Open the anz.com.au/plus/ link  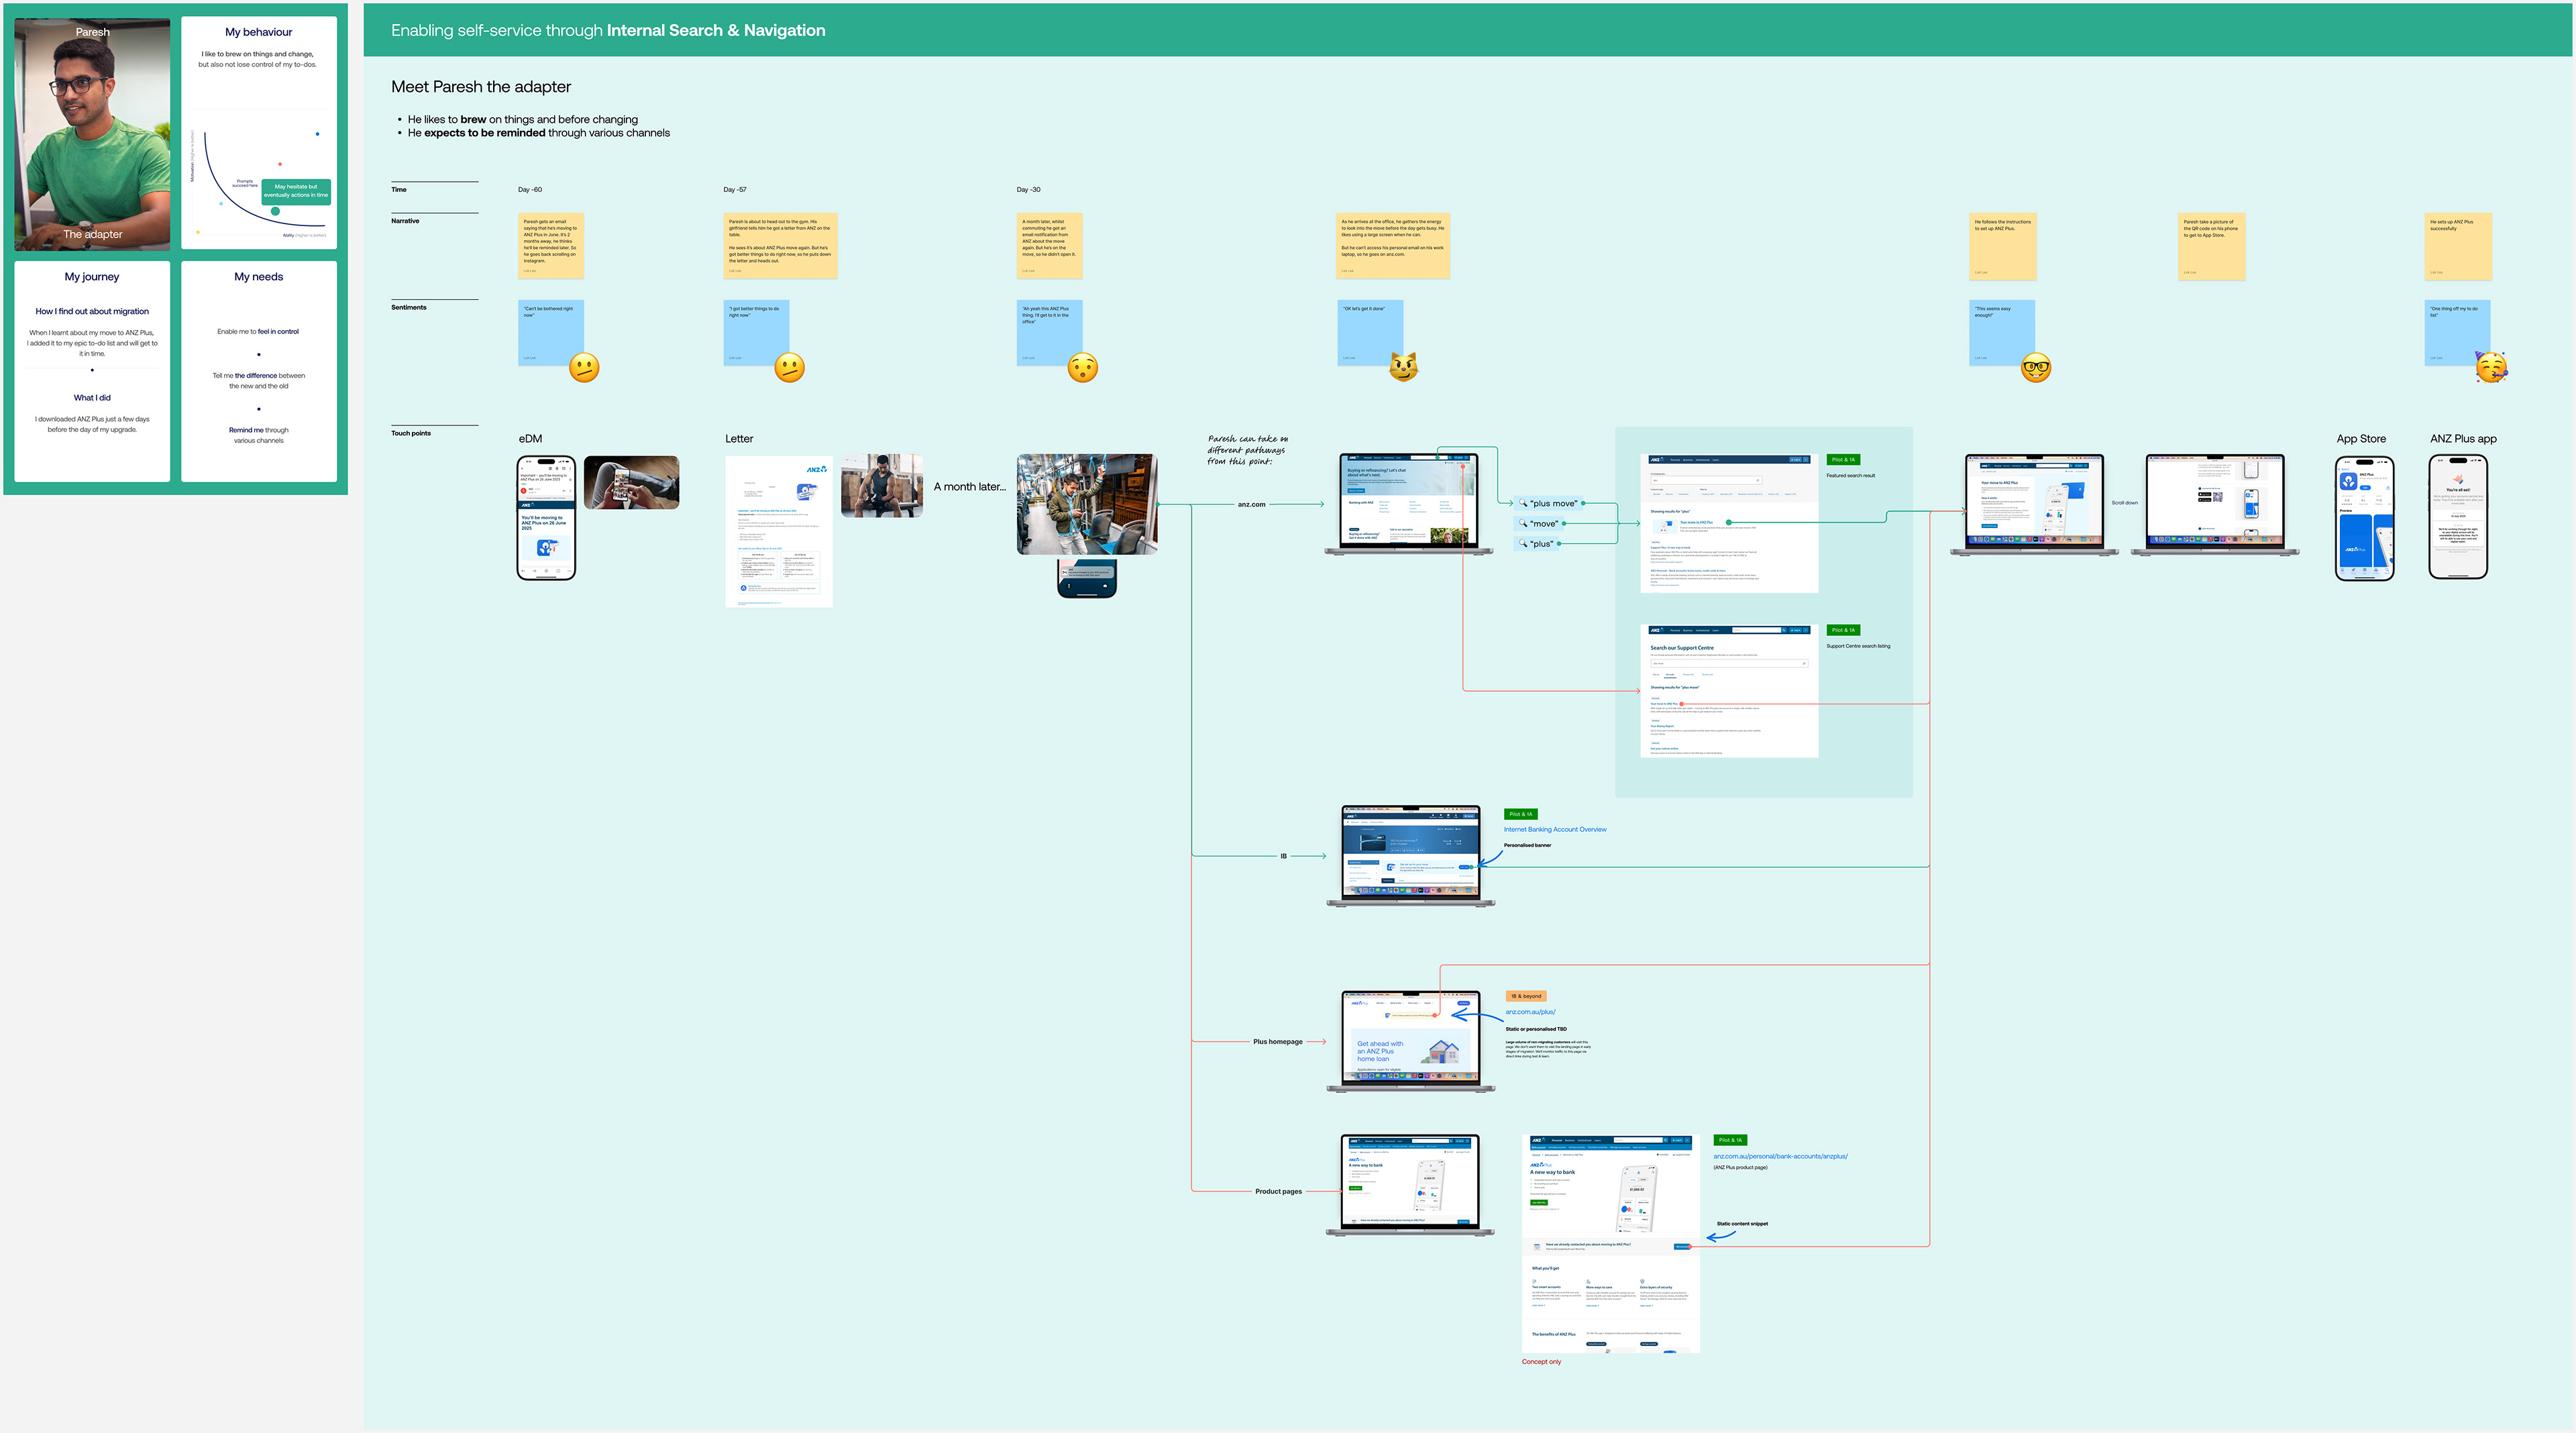point(1530,1012)
